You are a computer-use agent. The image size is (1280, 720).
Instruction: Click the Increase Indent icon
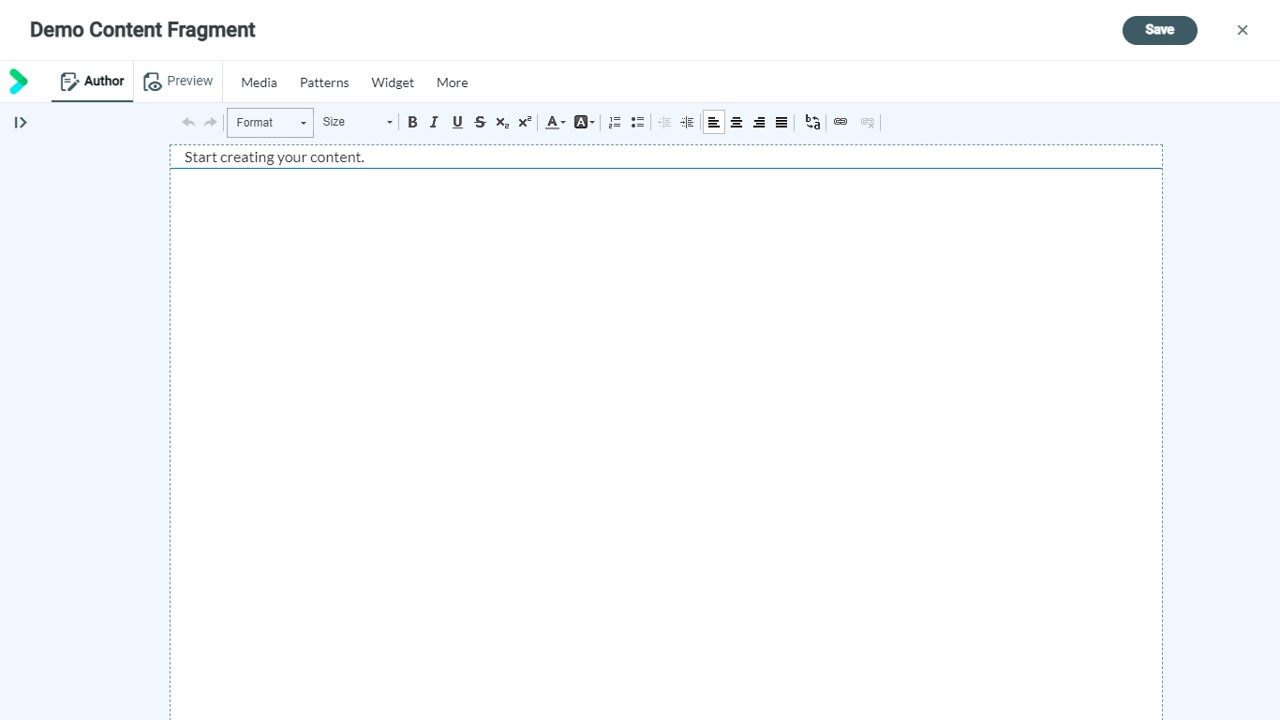coord(687,122)
